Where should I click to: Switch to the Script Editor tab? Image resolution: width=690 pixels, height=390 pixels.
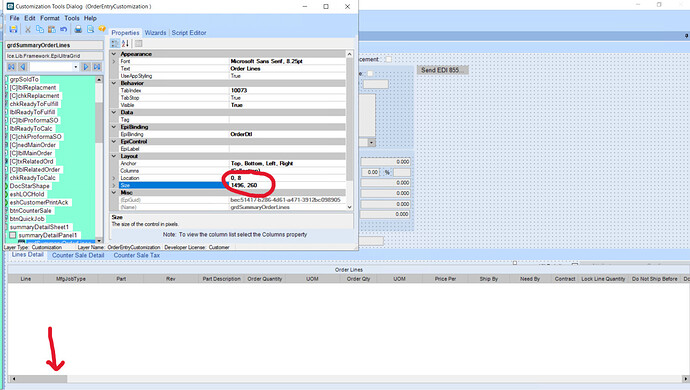tap(189, 33)
